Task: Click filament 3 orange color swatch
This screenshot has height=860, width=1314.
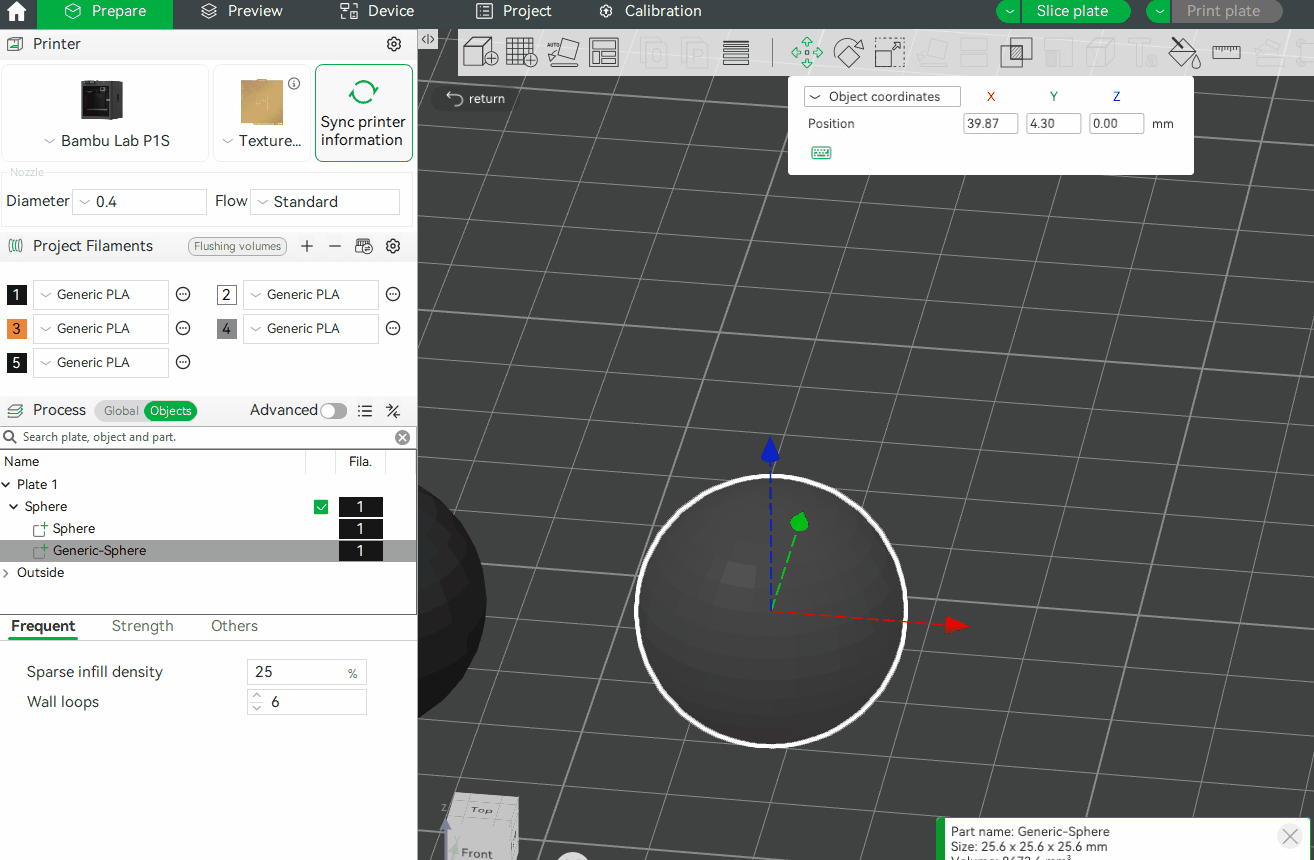Action: [x=17, y=328]
